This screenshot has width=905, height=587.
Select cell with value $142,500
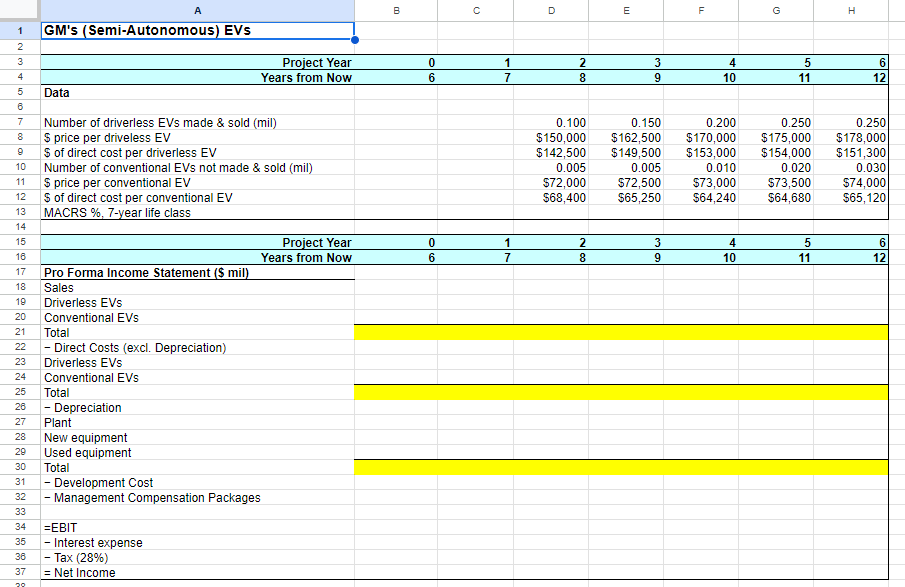pos(551,152)
